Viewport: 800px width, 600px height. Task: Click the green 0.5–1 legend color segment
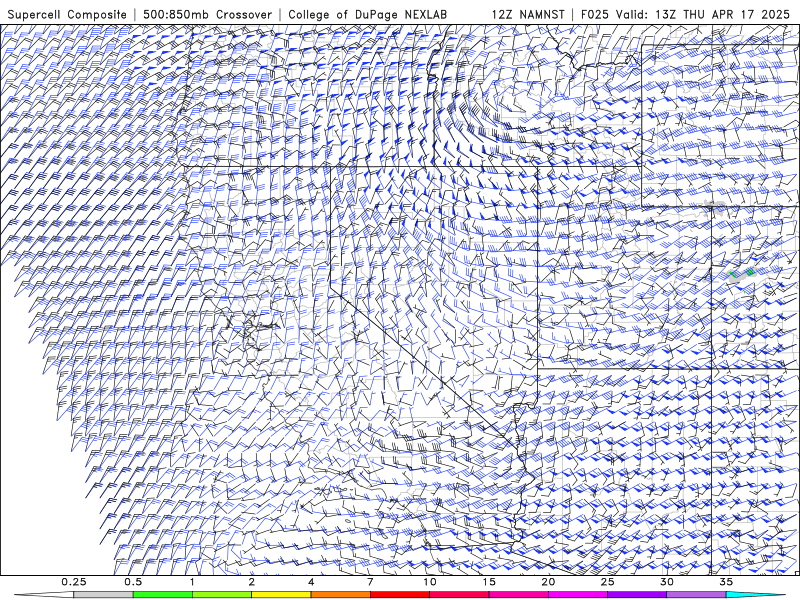click(163, 595)
